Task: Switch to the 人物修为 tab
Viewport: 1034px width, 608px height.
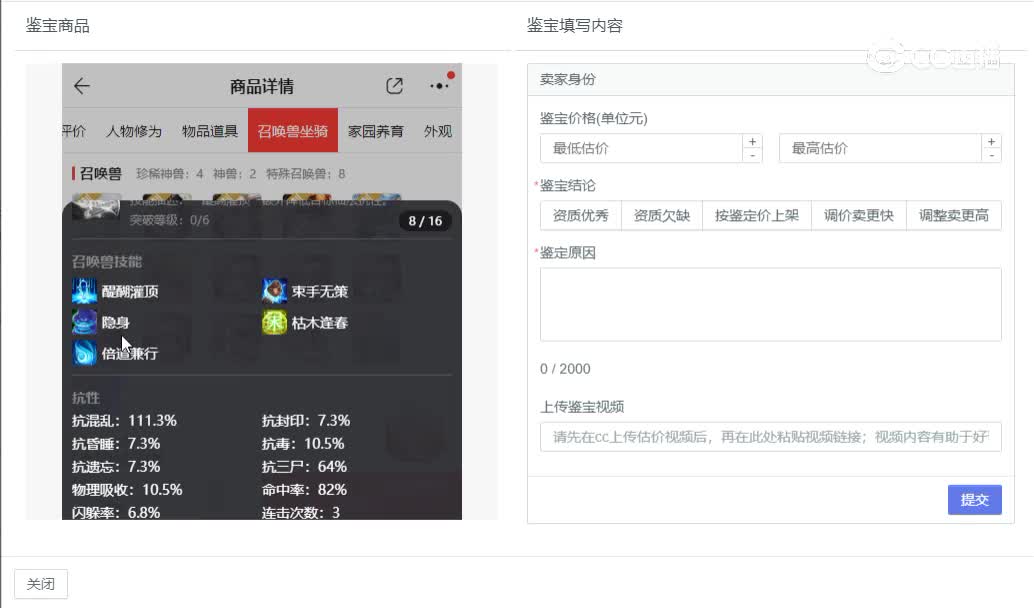Action: pos(134,131)
